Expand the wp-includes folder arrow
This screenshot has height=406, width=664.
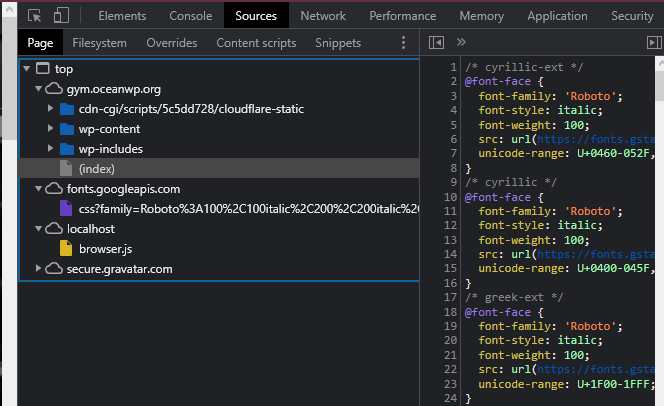50,148
